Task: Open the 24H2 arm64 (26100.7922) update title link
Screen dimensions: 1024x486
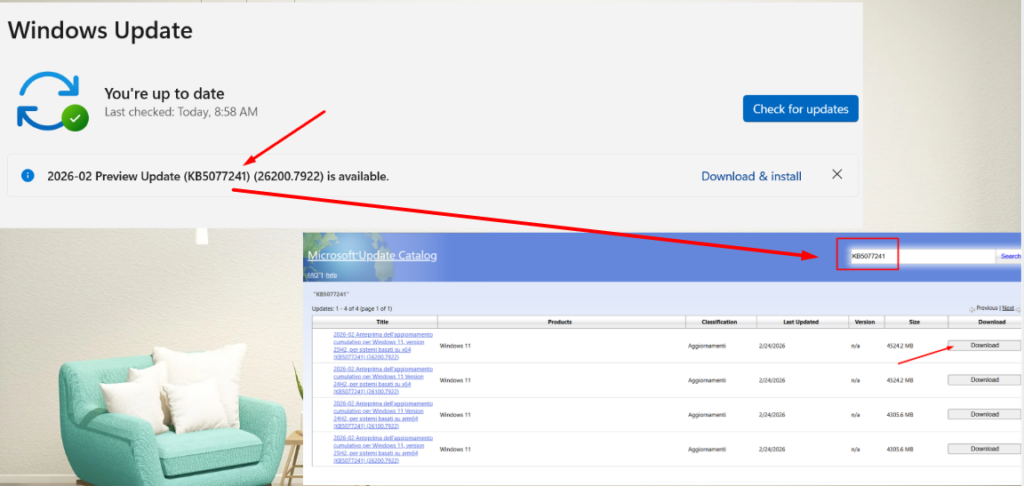Action: (383, 415)
